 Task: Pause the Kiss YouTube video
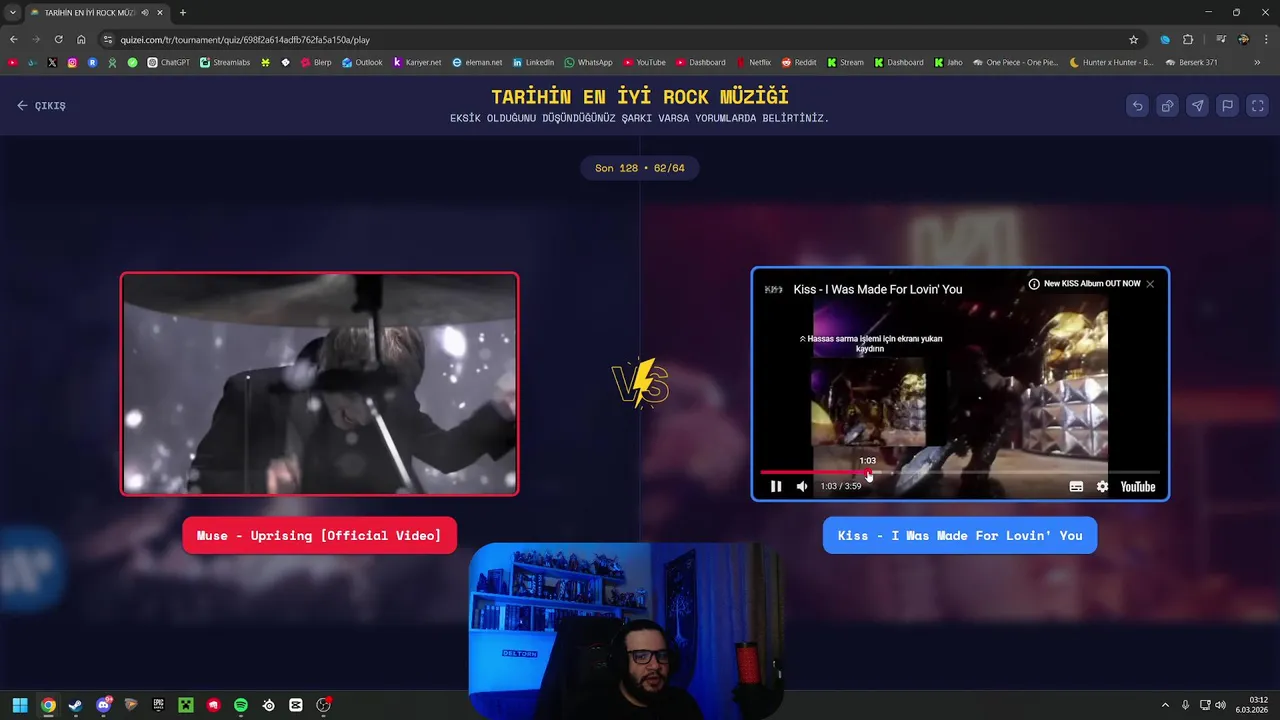click(x=776, y=487)
